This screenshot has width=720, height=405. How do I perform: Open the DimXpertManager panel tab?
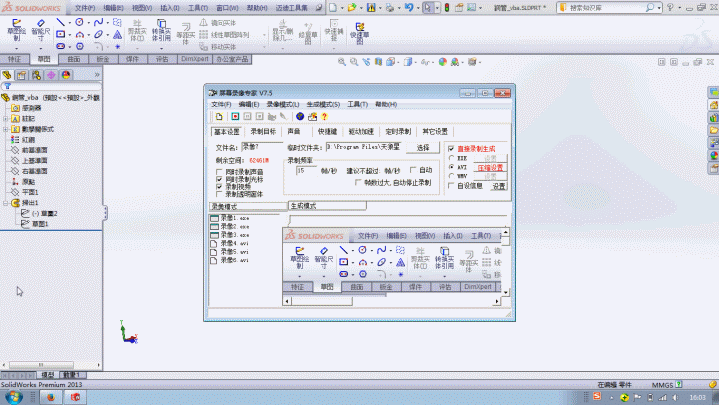click(51, 75)
